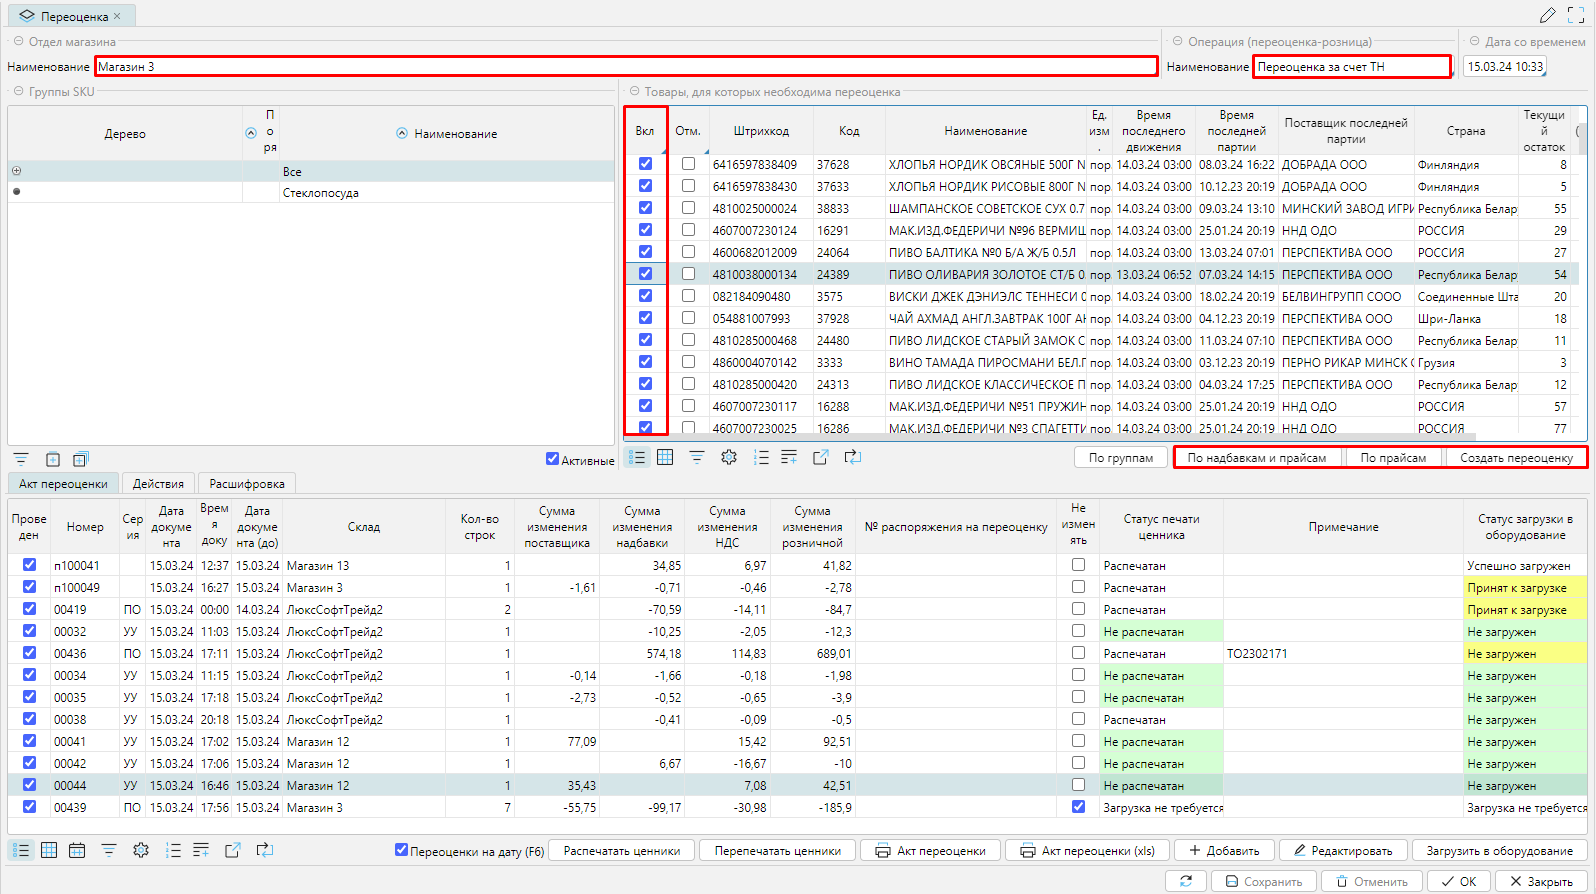Open the Расшифровка tab
Viewport: 1596px width, 894px height.
pos(247,484)
